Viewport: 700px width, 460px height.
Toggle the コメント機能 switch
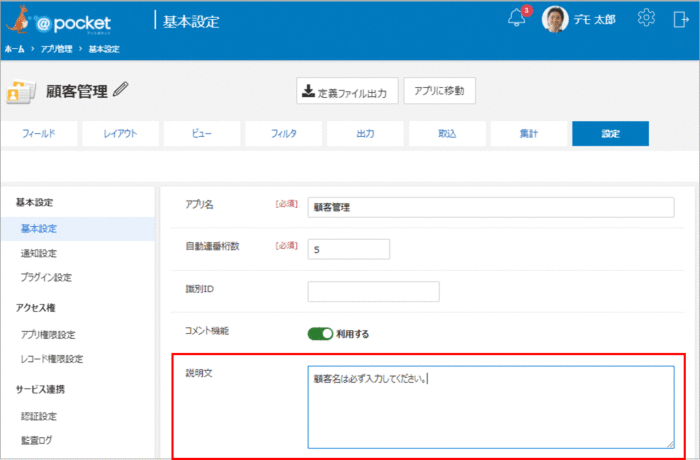click(x=320, y=334)
